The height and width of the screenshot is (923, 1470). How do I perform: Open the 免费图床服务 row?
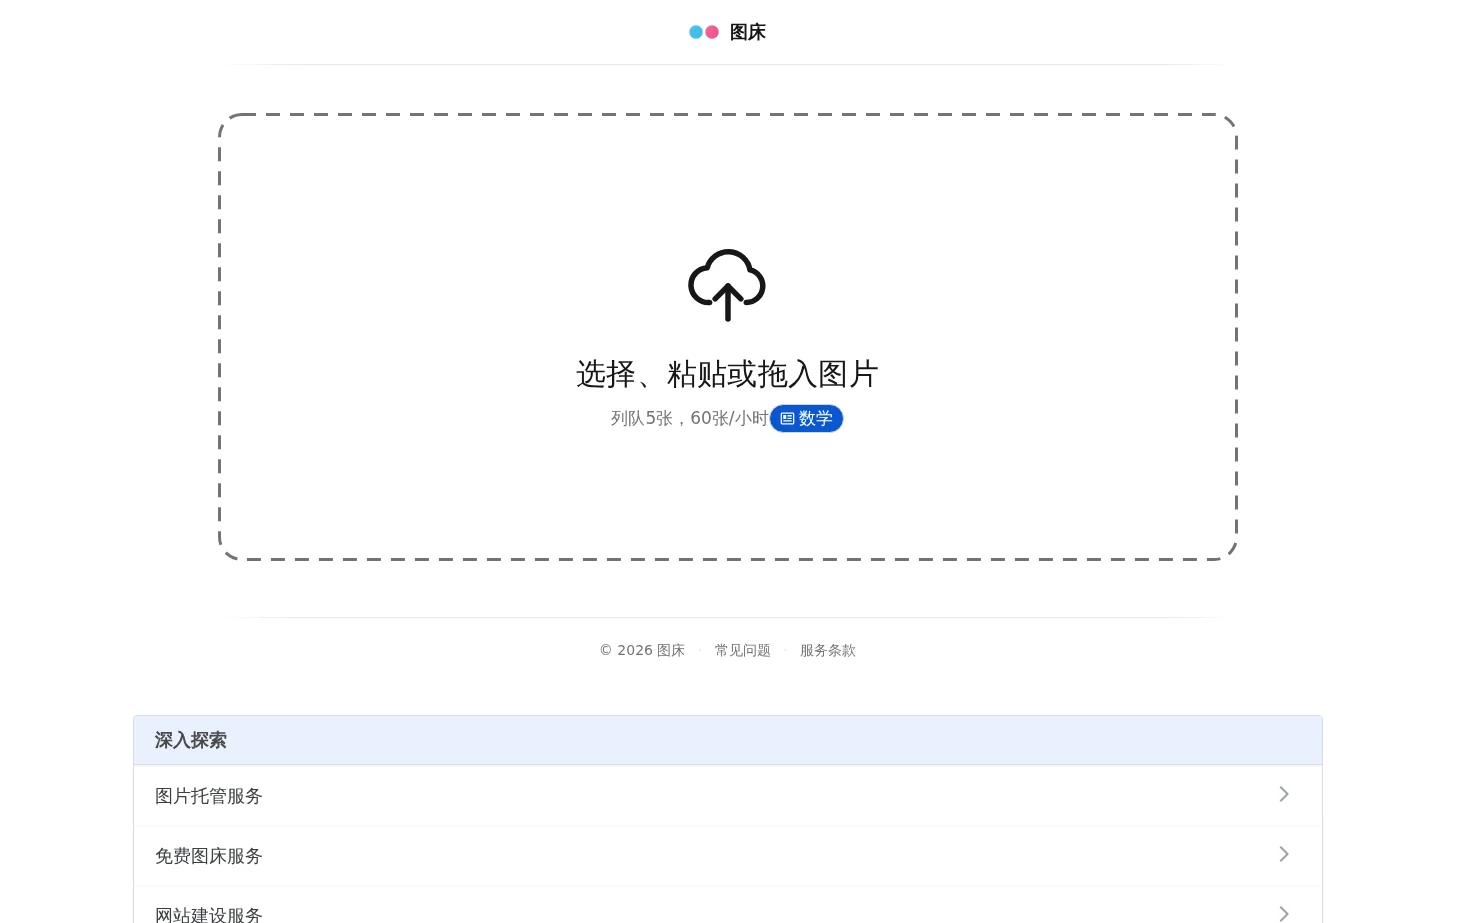pyautogui.click(x=728, y=856)
